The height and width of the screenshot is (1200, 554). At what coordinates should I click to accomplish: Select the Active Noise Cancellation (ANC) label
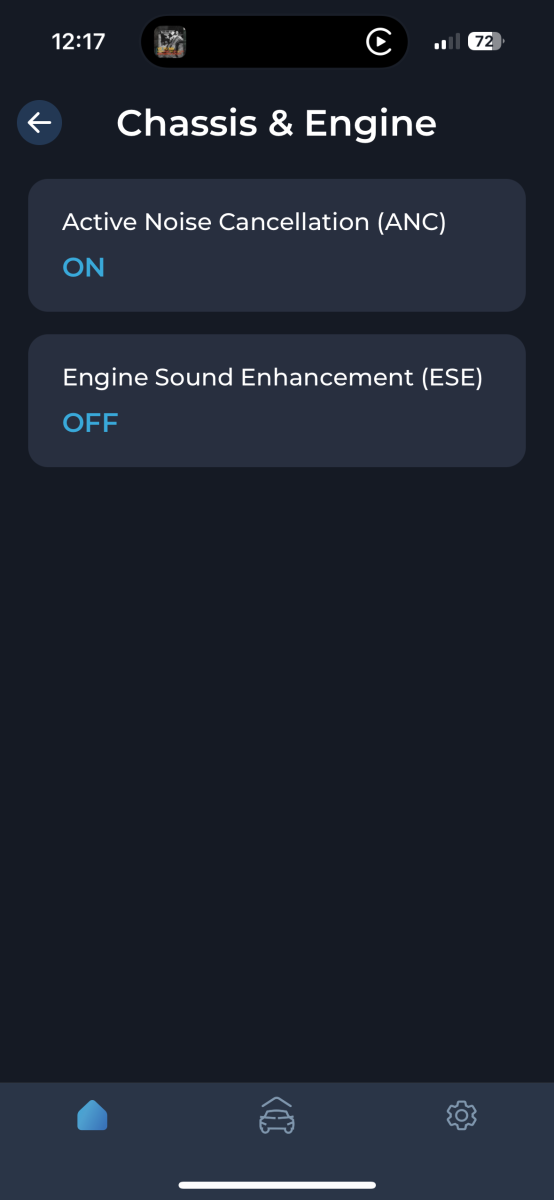[x=254, y=222]
